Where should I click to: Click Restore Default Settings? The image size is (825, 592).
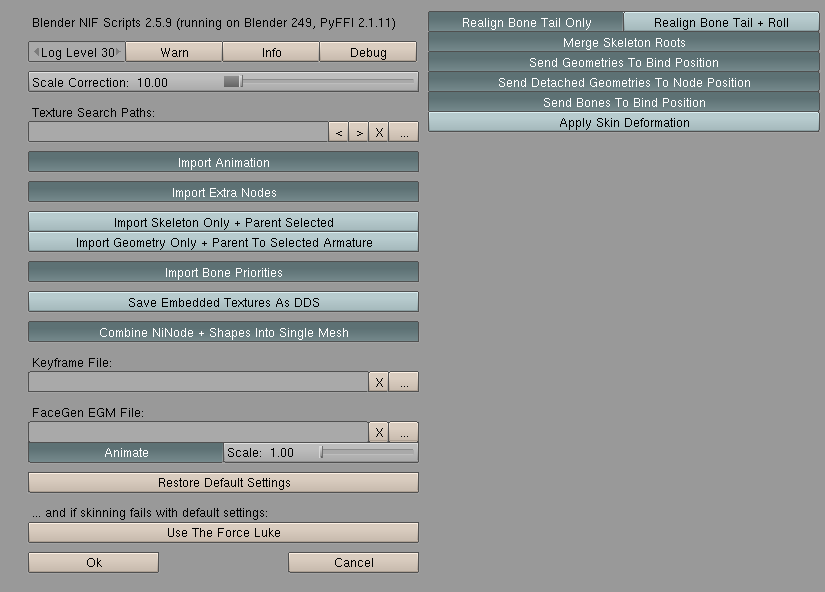[224, 483]
